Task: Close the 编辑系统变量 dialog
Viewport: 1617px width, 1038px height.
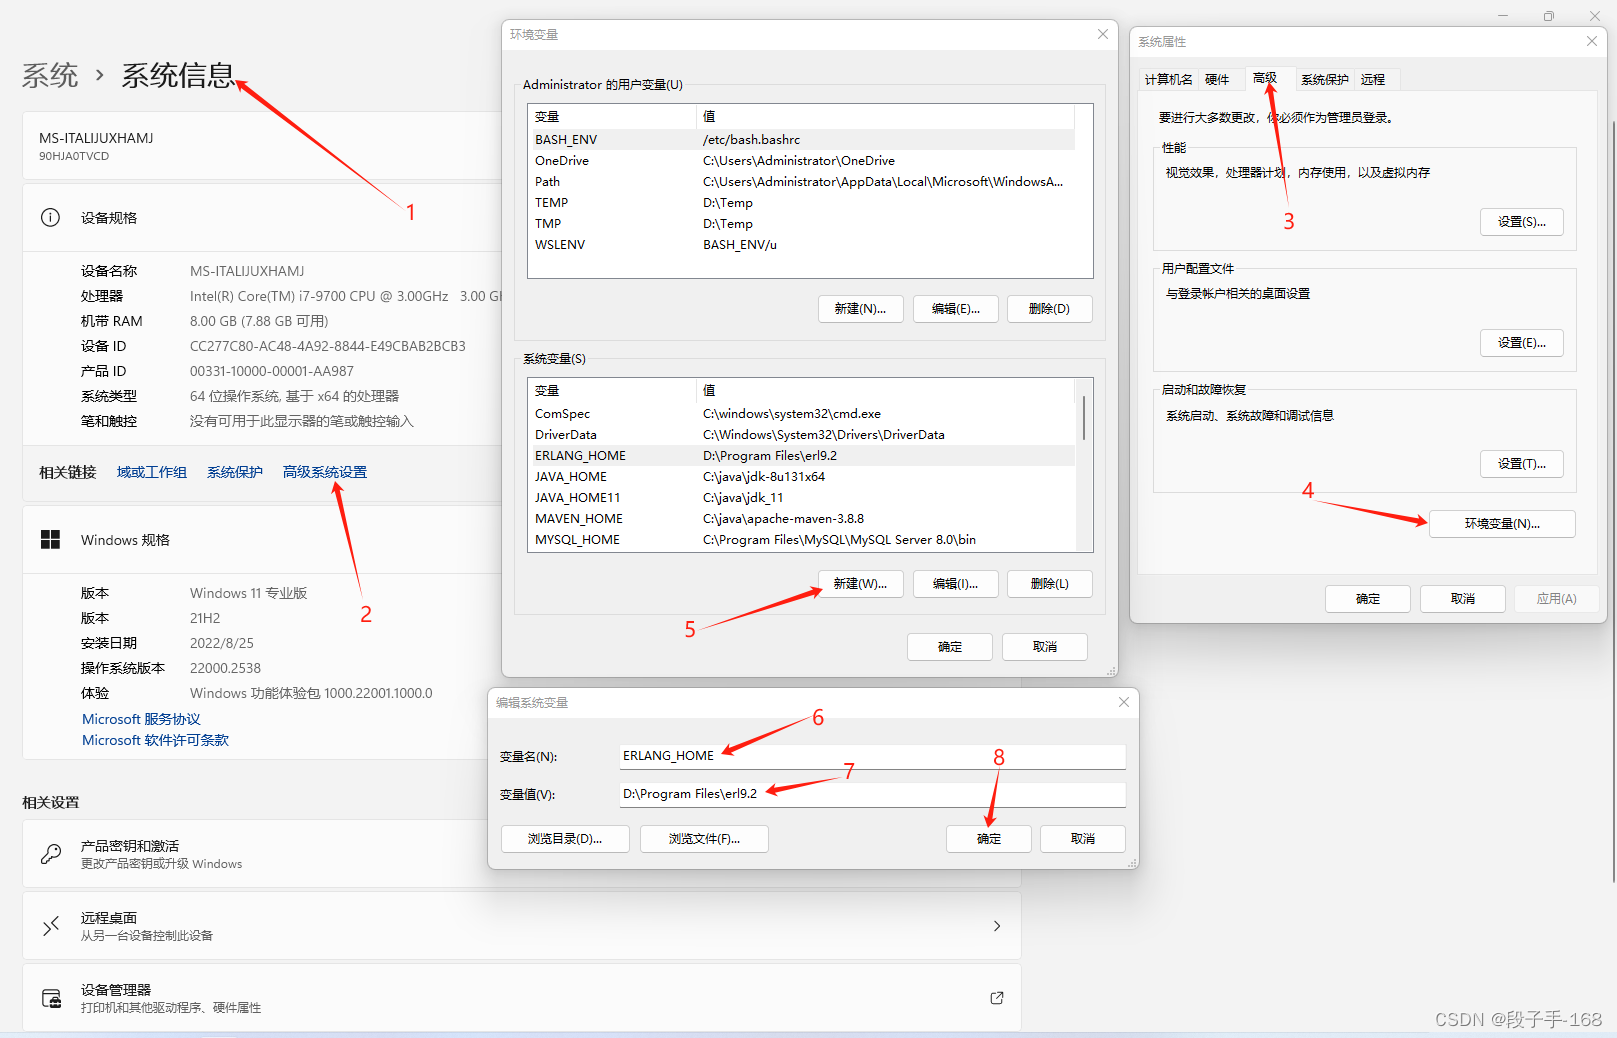Action: point(1123,702)
